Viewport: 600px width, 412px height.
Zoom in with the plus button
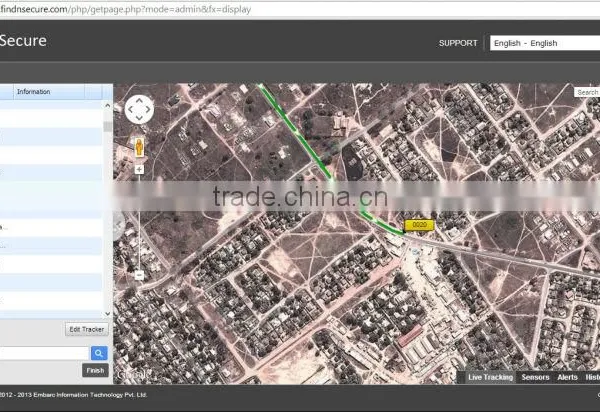click(139, 169)
